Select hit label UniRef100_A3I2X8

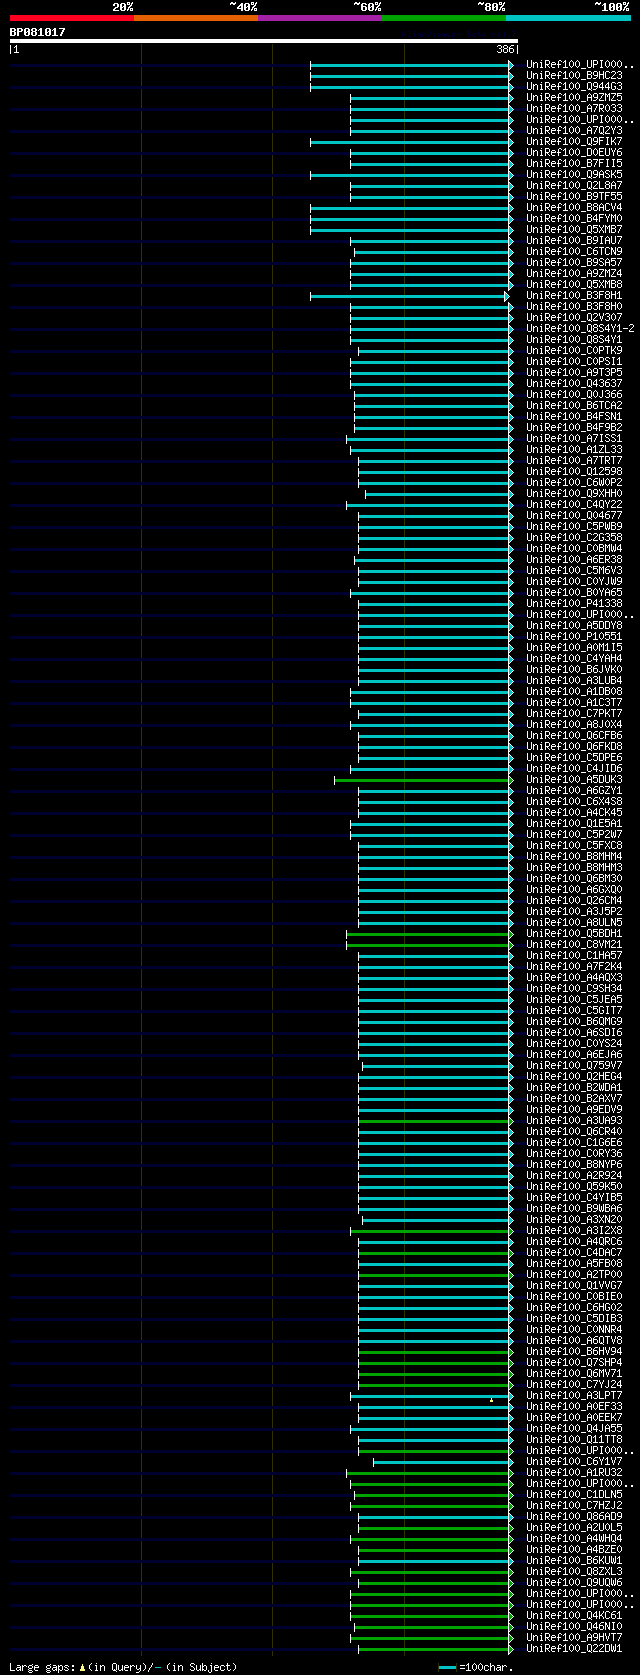pyautogui.click(x=574, y=1230)
